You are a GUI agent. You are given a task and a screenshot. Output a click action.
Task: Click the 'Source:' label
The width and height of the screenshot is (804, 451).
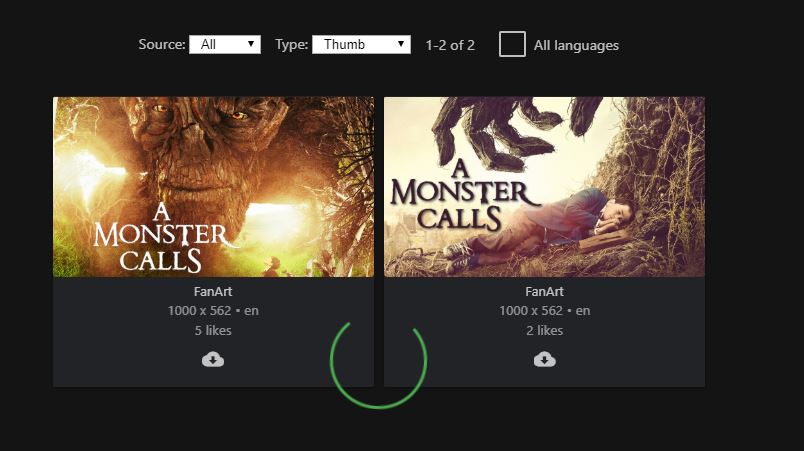click(162, 45)
